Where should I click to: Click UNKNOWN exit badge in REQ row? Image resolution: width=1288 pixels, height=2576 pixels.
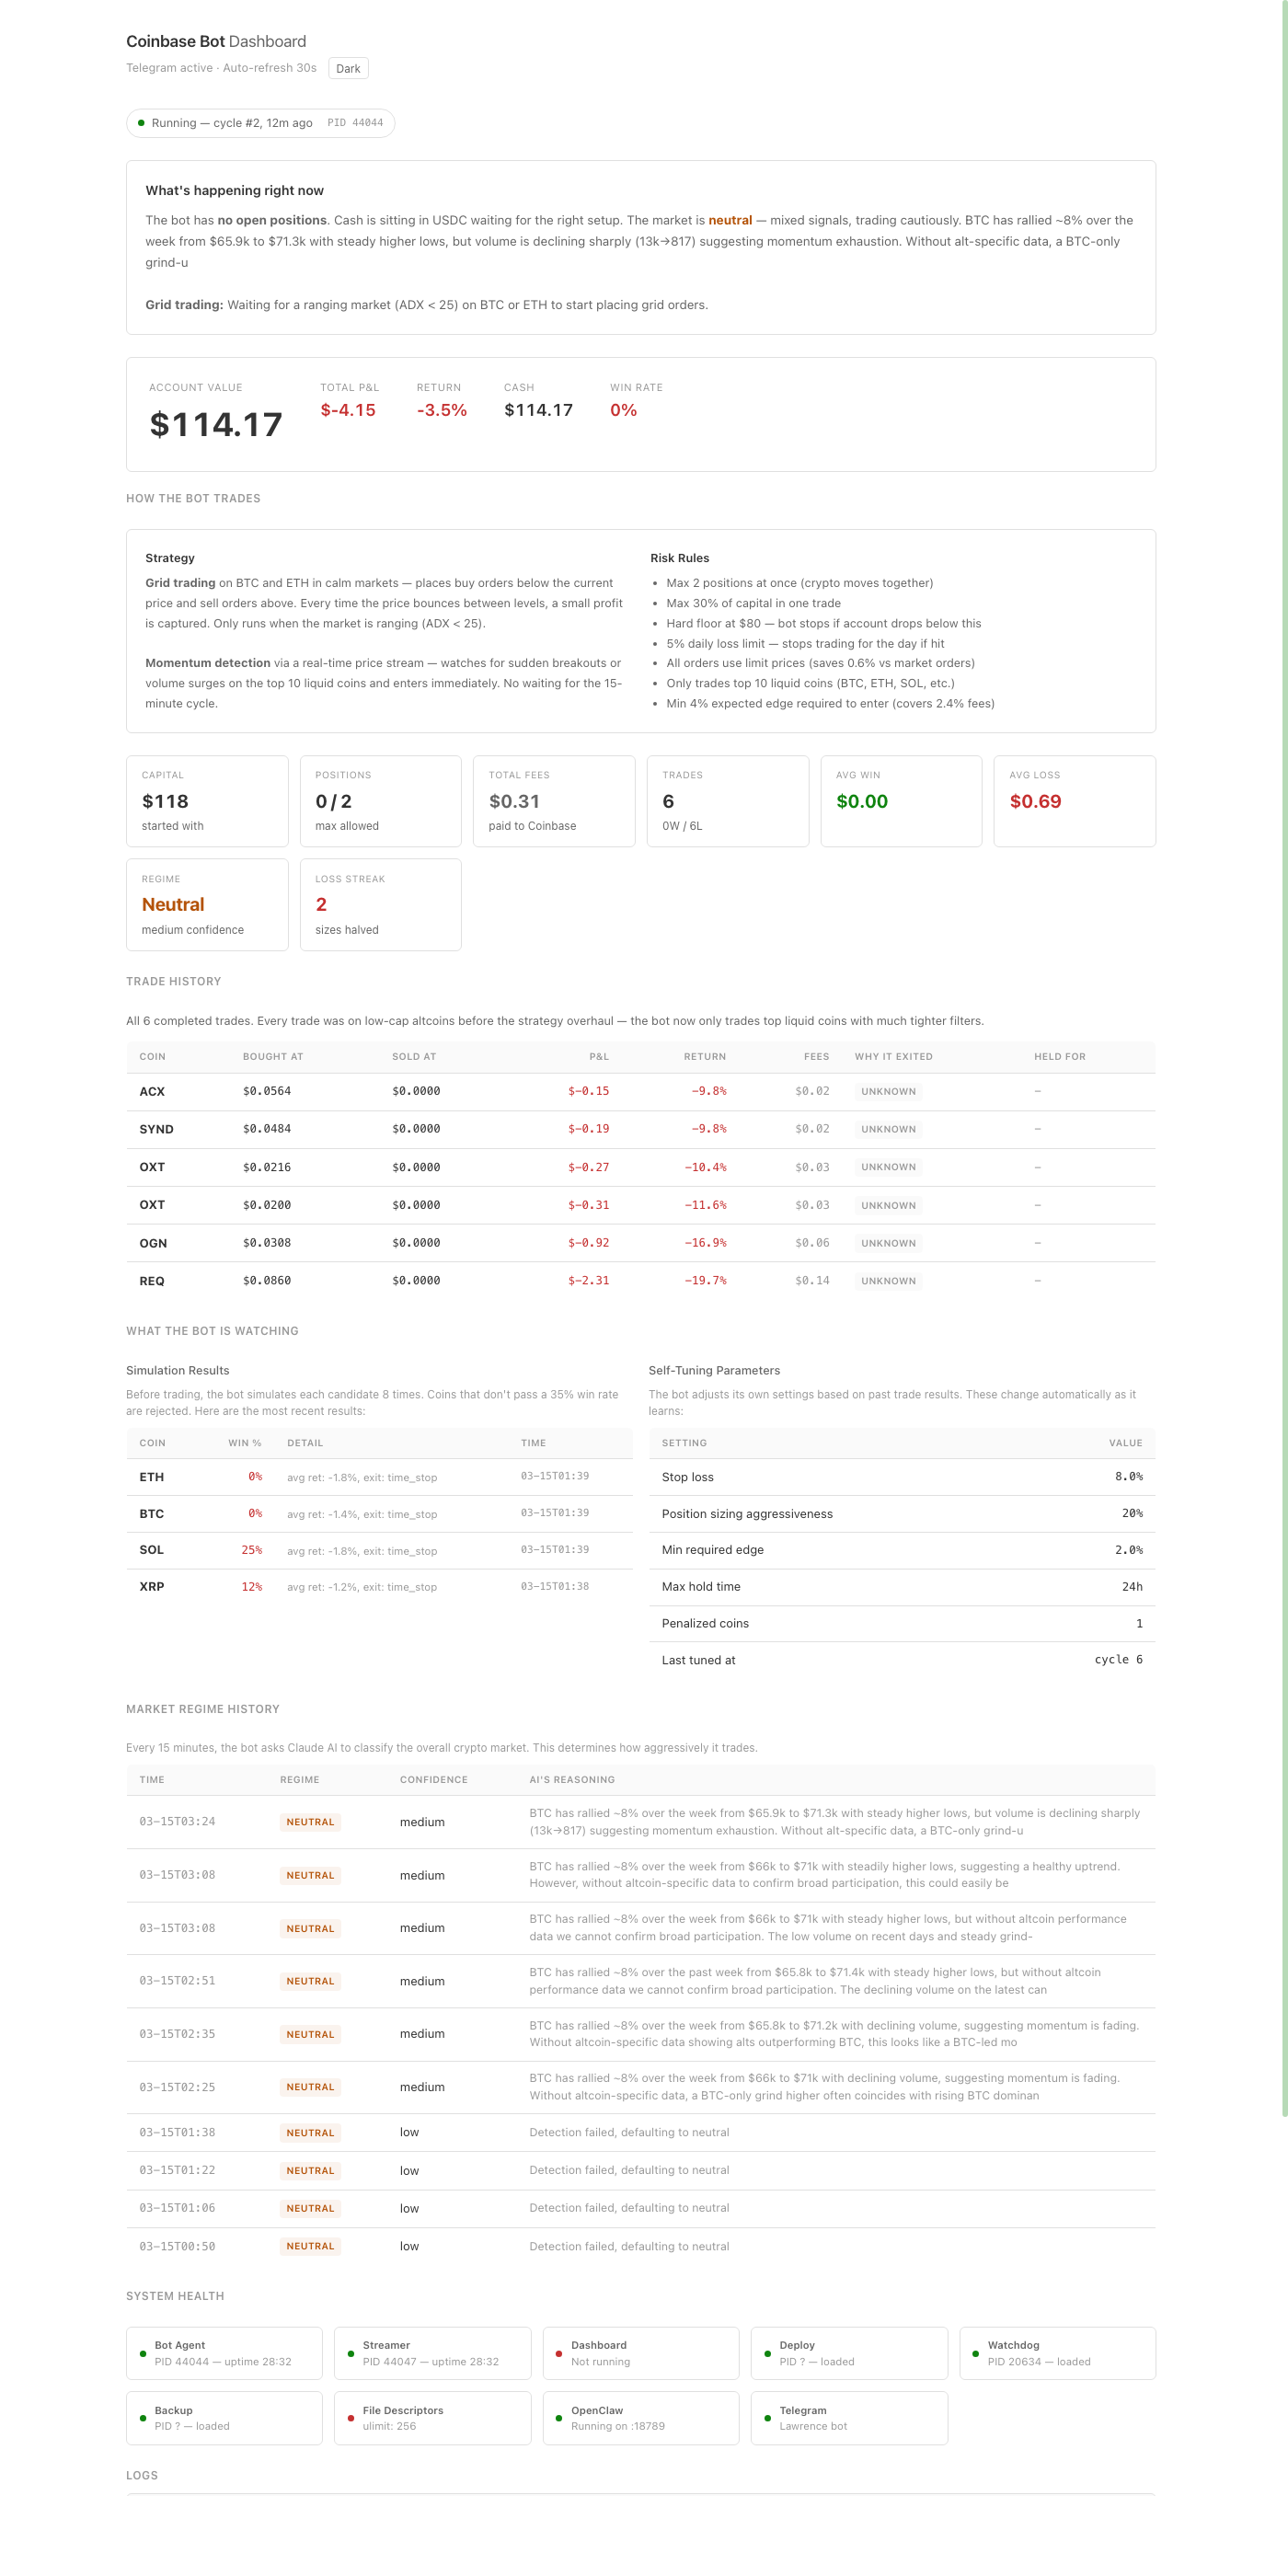click(888, 1281)
